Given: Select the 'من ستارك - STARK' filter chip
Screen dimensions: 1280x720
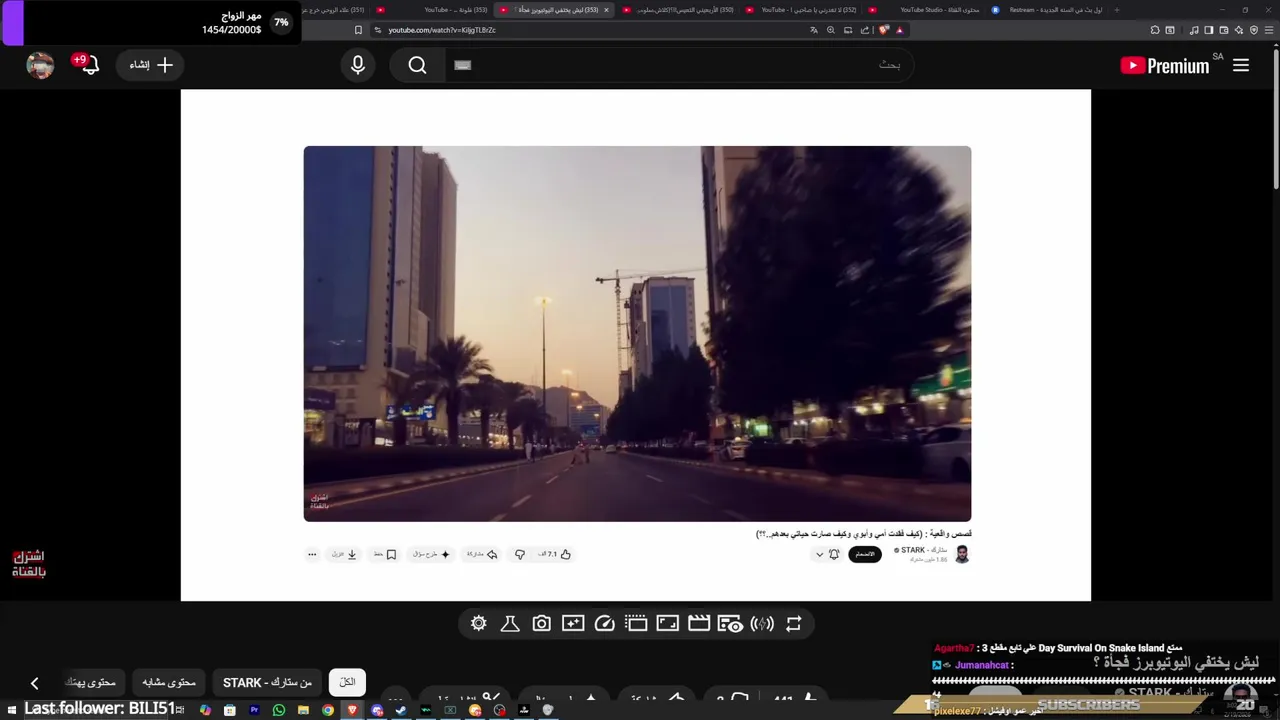Looking at the screenshot, I should point(267,682).
